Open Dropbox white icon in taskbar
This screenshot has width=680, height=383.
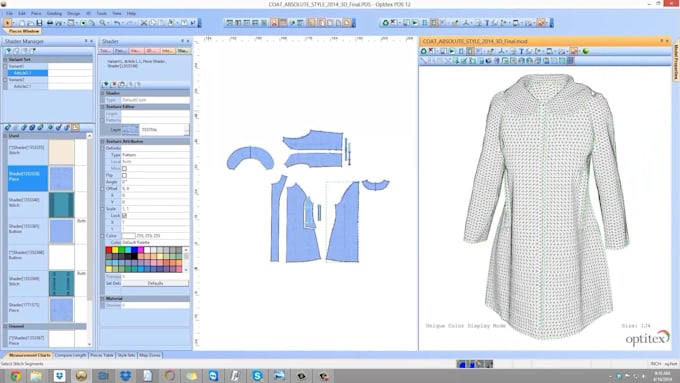click(59, 376)
